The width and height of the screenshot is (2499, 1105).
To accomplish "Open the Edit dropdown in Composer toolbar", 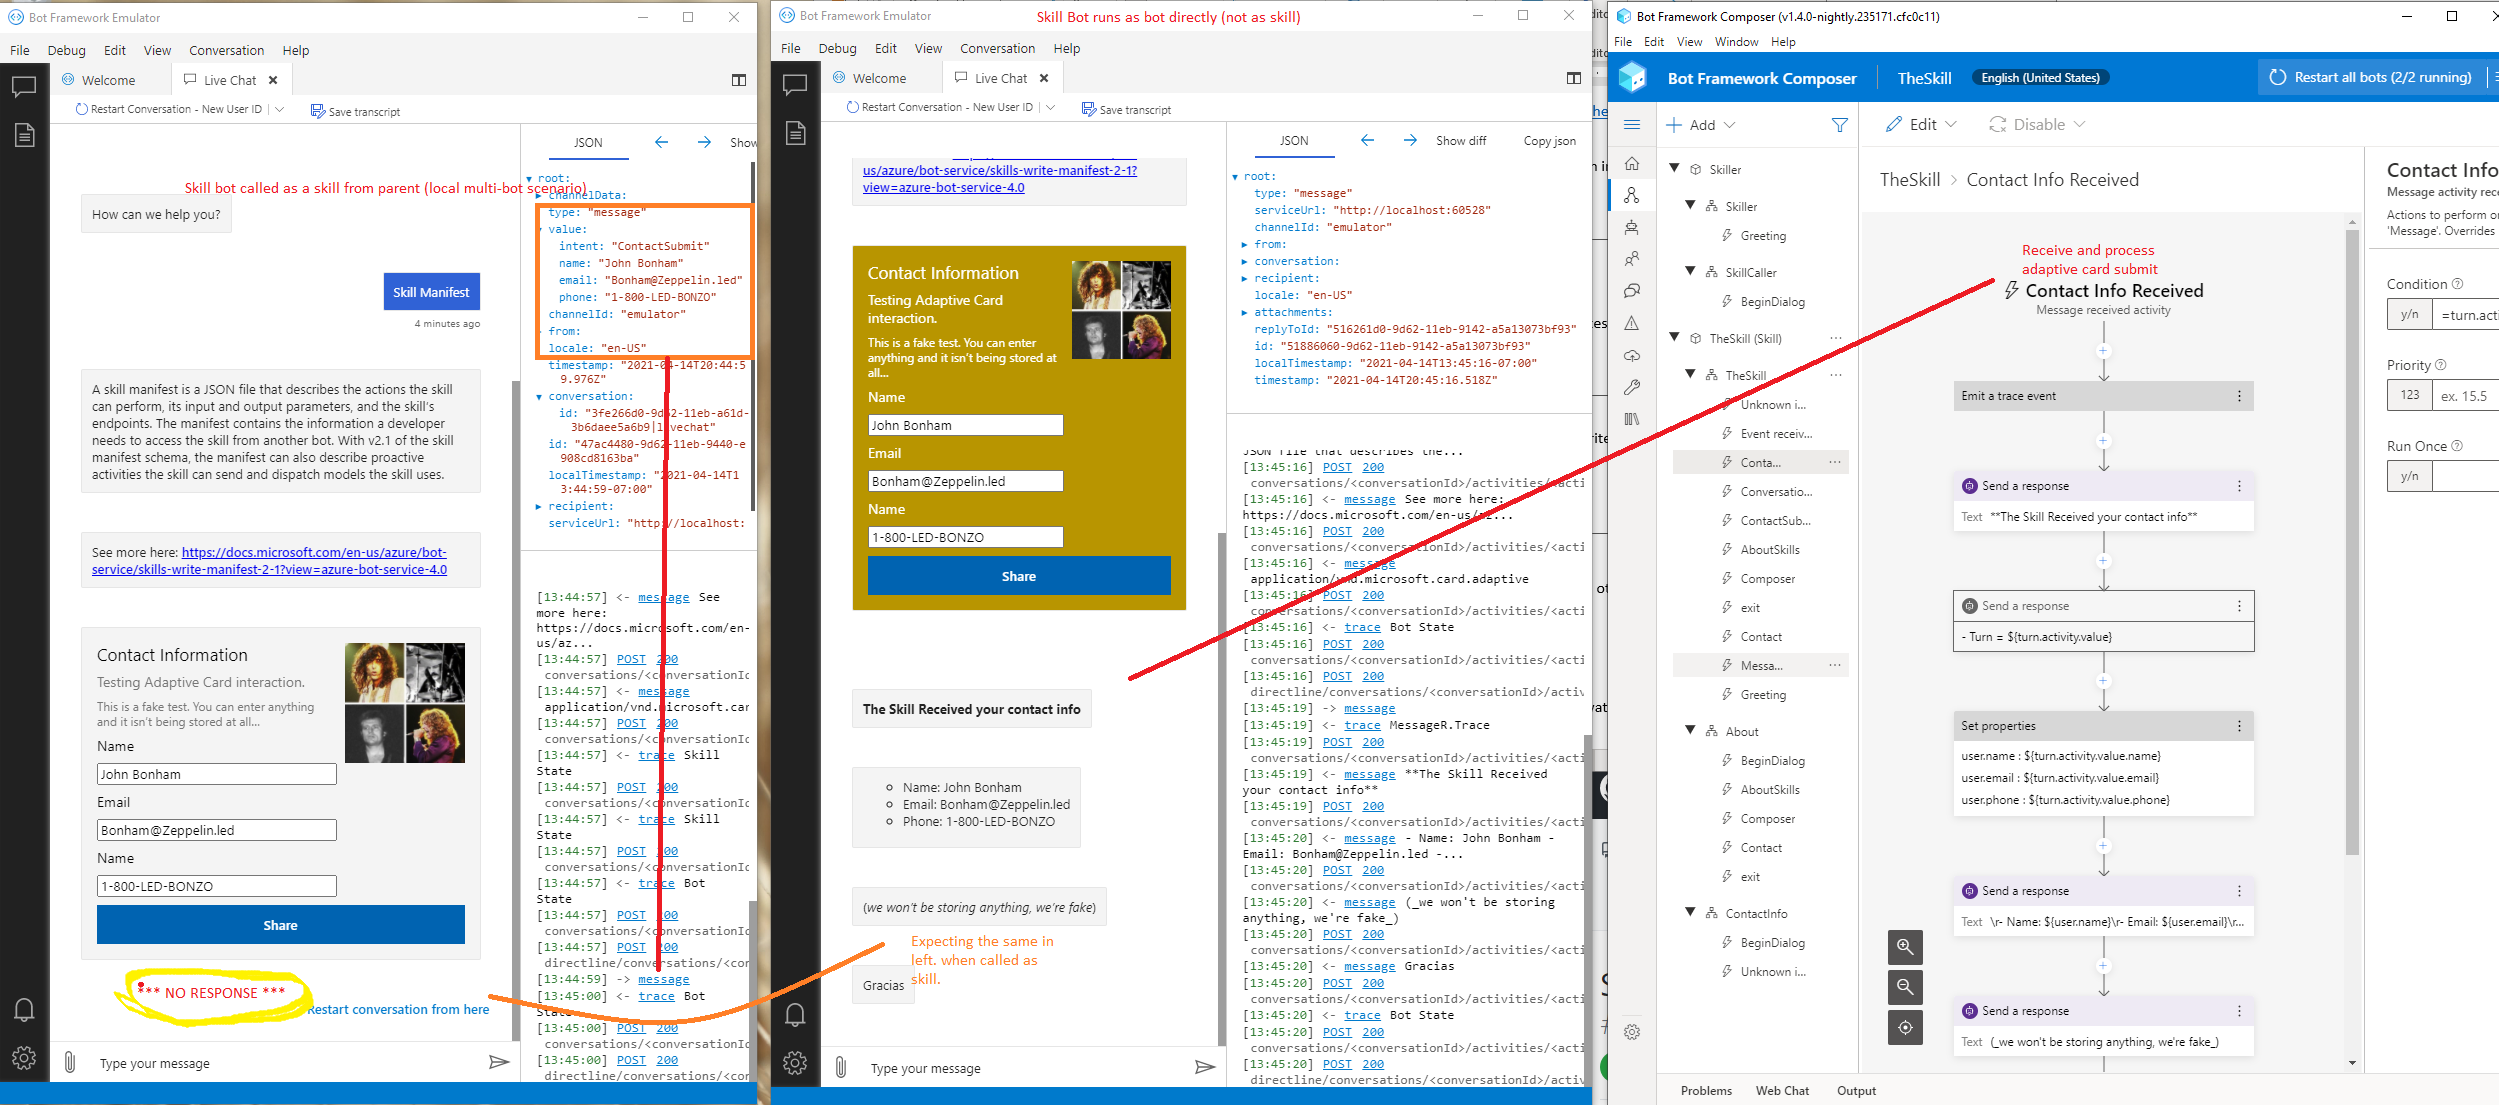I will coord(1920,125).
